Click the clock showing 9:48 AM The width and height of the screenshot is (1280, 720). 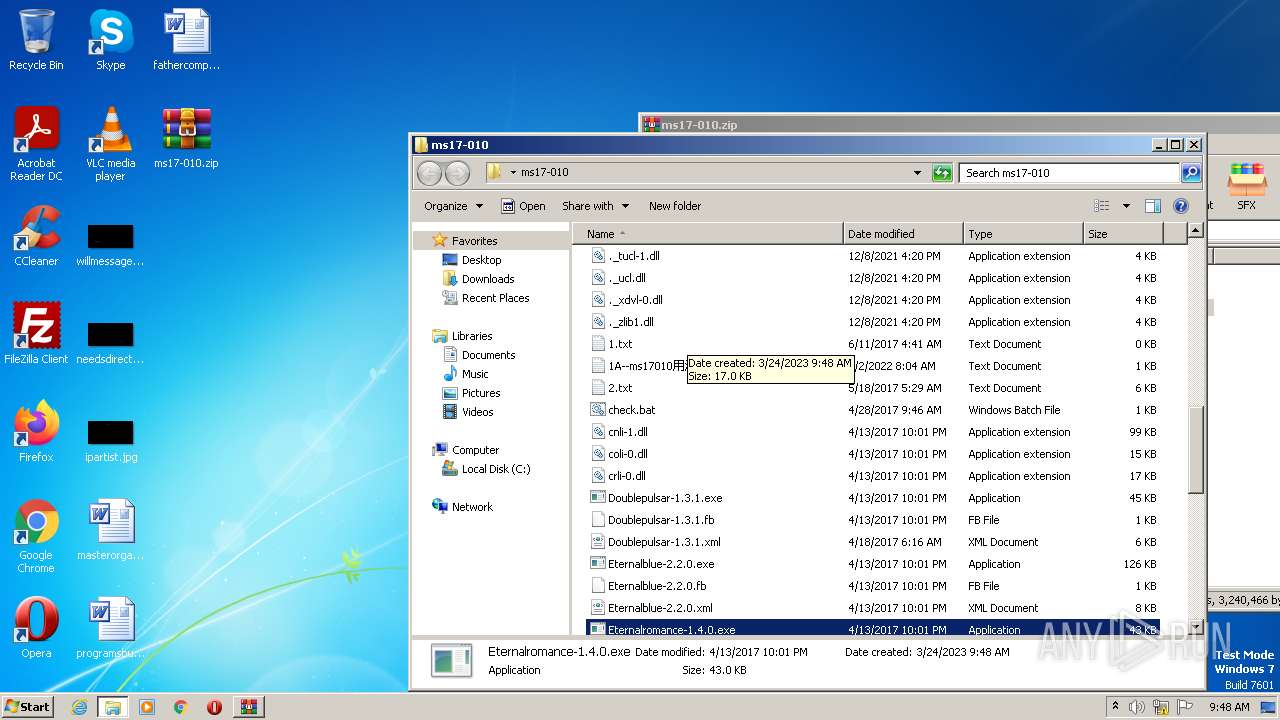pyautogui.click(x=1229, y=707)
